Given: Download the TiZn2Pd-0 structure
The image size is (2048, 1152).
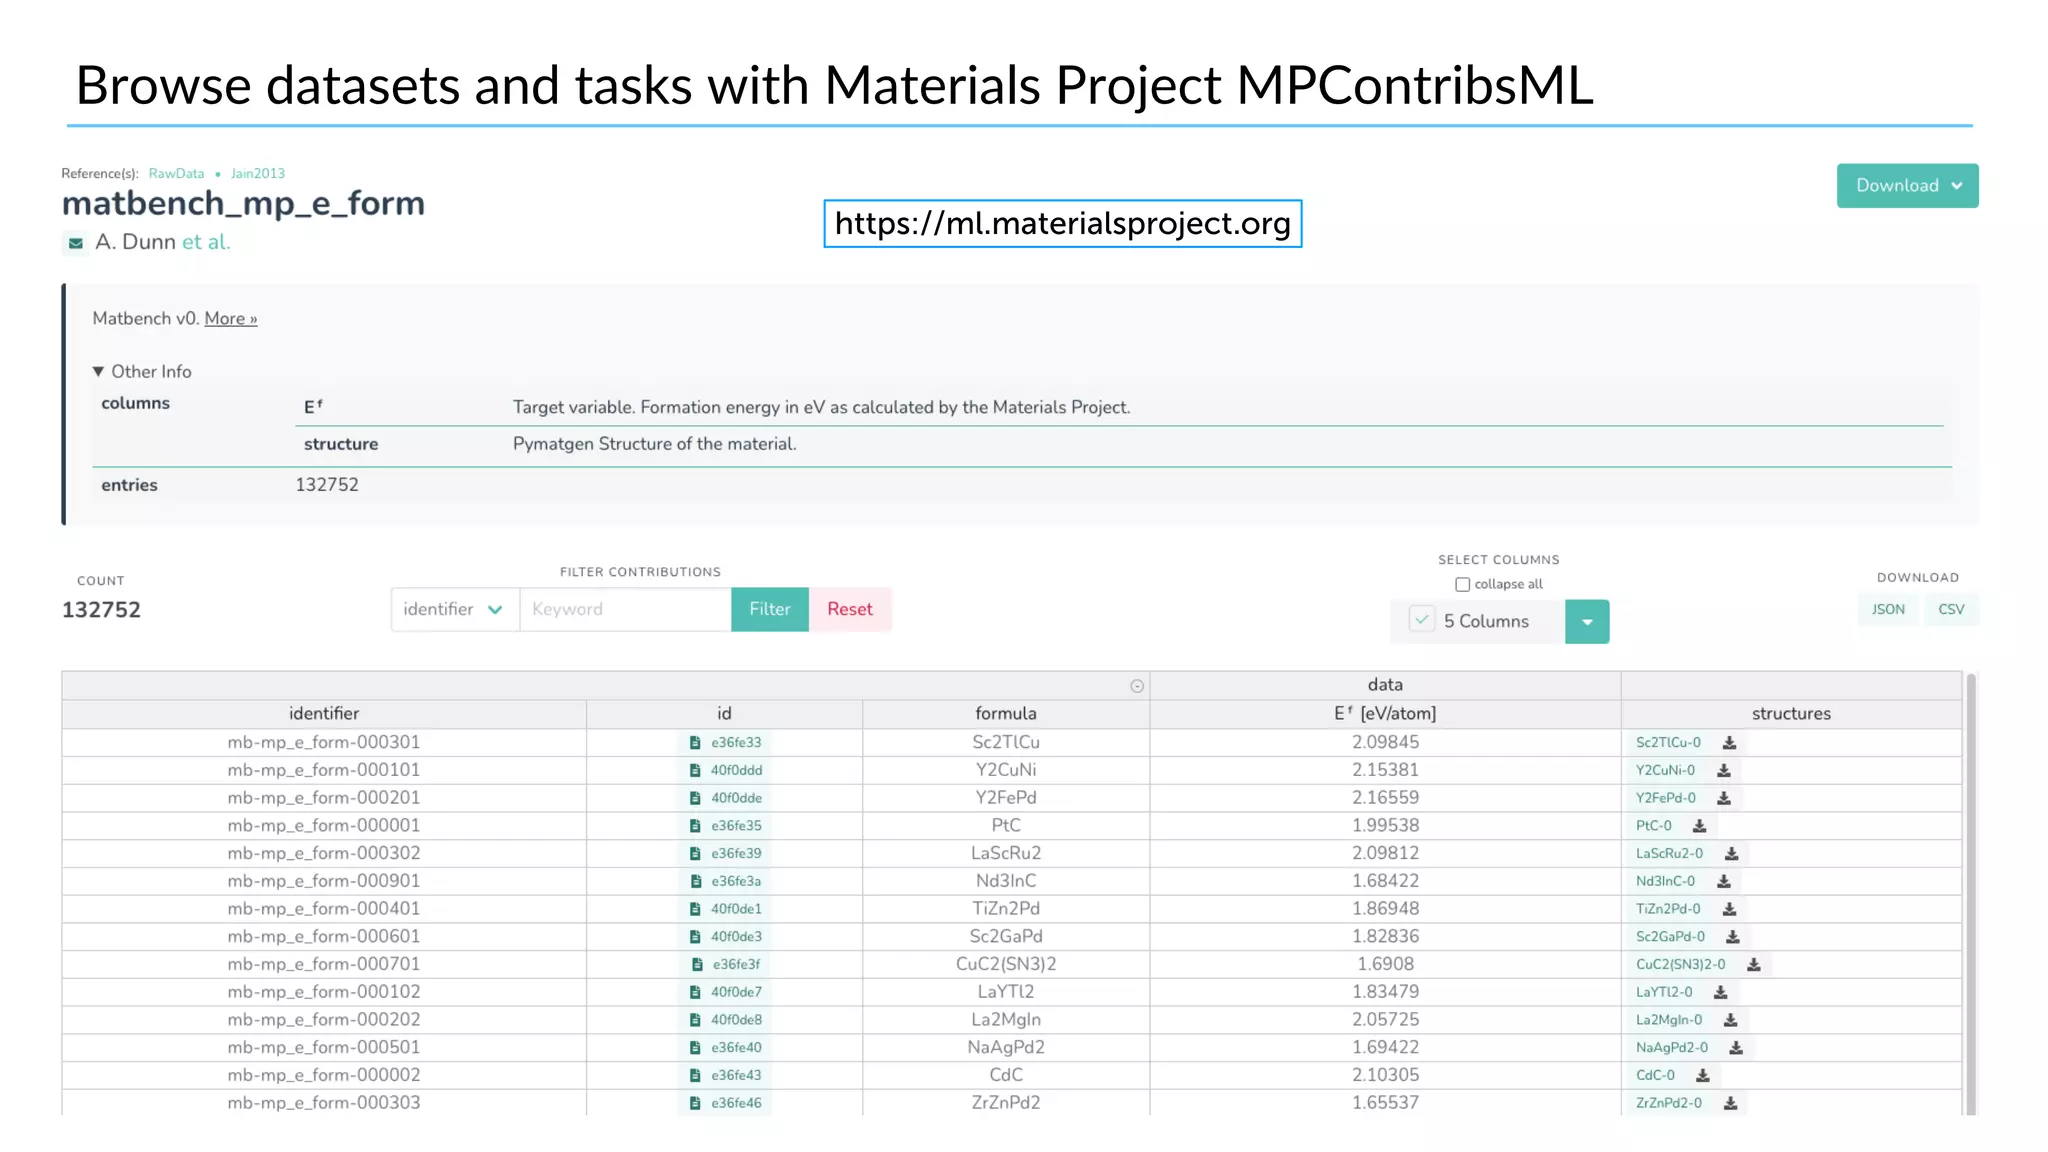Looking at the screenshot, I should coord(1729,910).
